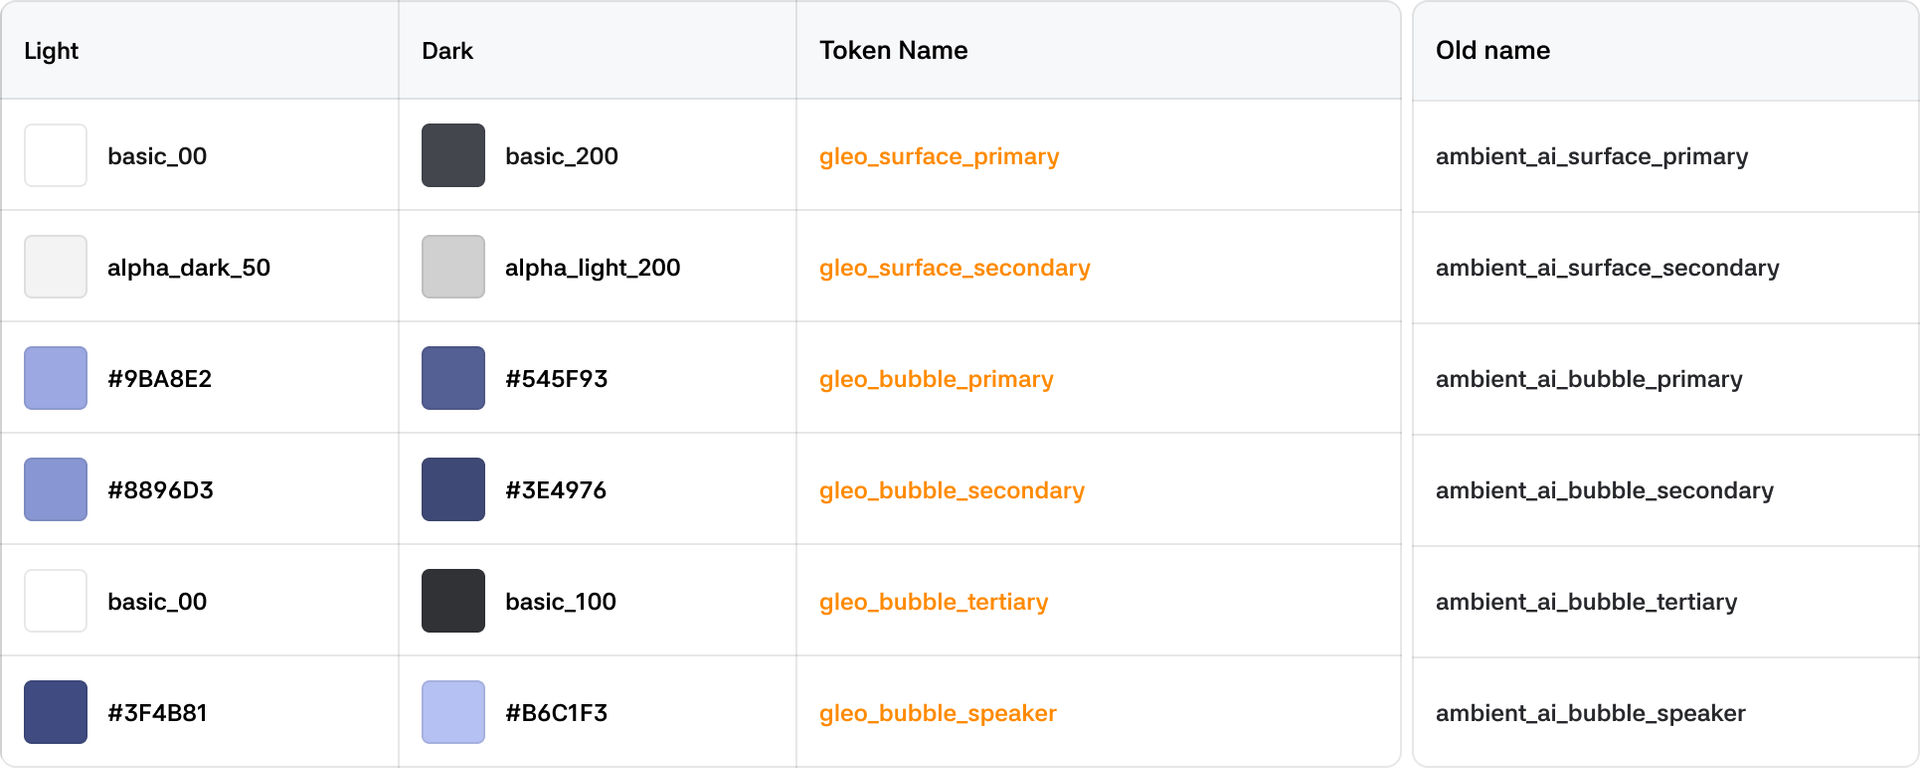Select the #B6C1F3 color swatch

click(x=453, y=712)
